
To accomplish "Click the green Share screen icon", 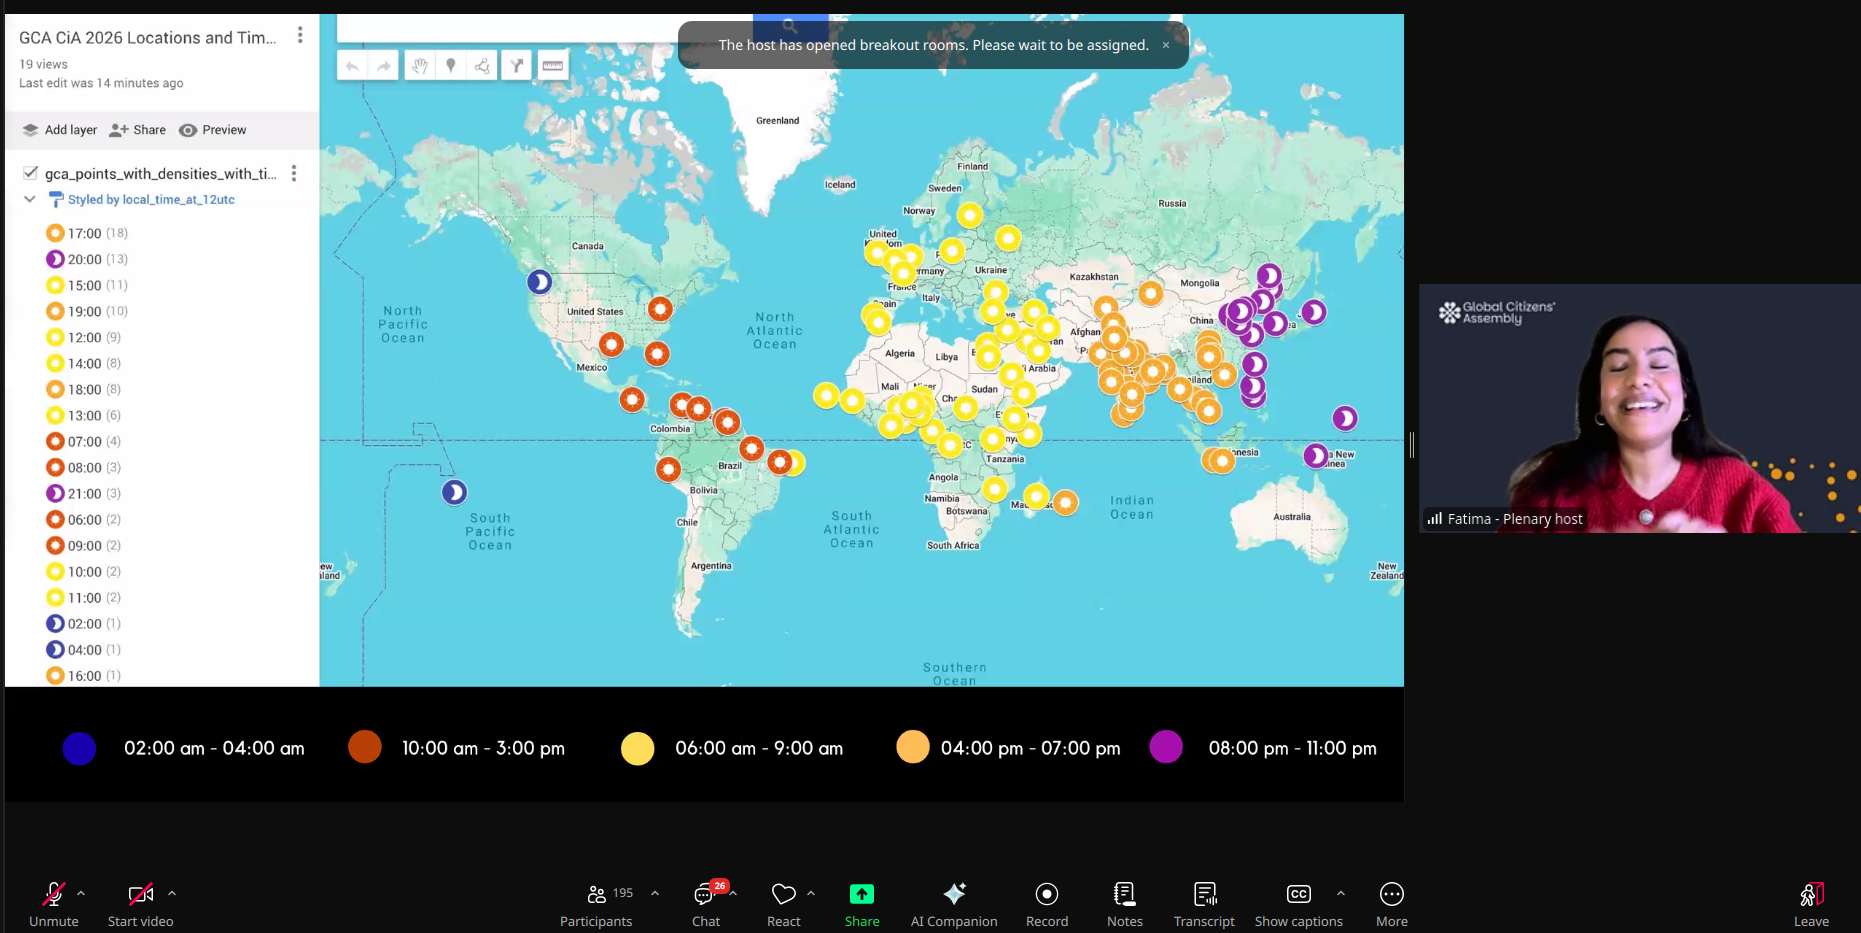I will [861, 894].
